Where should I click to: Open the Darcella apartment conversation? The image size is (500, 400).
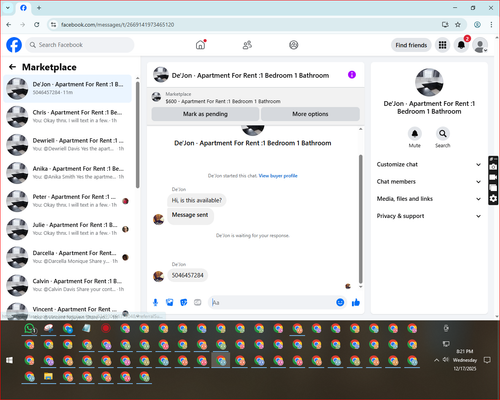pyautogui.click(x=68, y=257)
